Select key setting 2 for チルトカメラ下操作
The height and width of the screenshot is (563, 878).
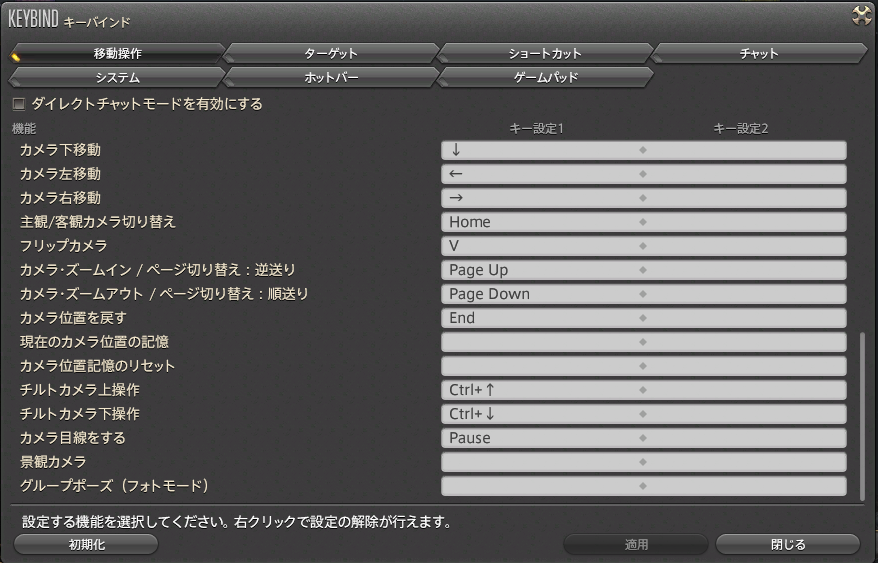[745, 414]
